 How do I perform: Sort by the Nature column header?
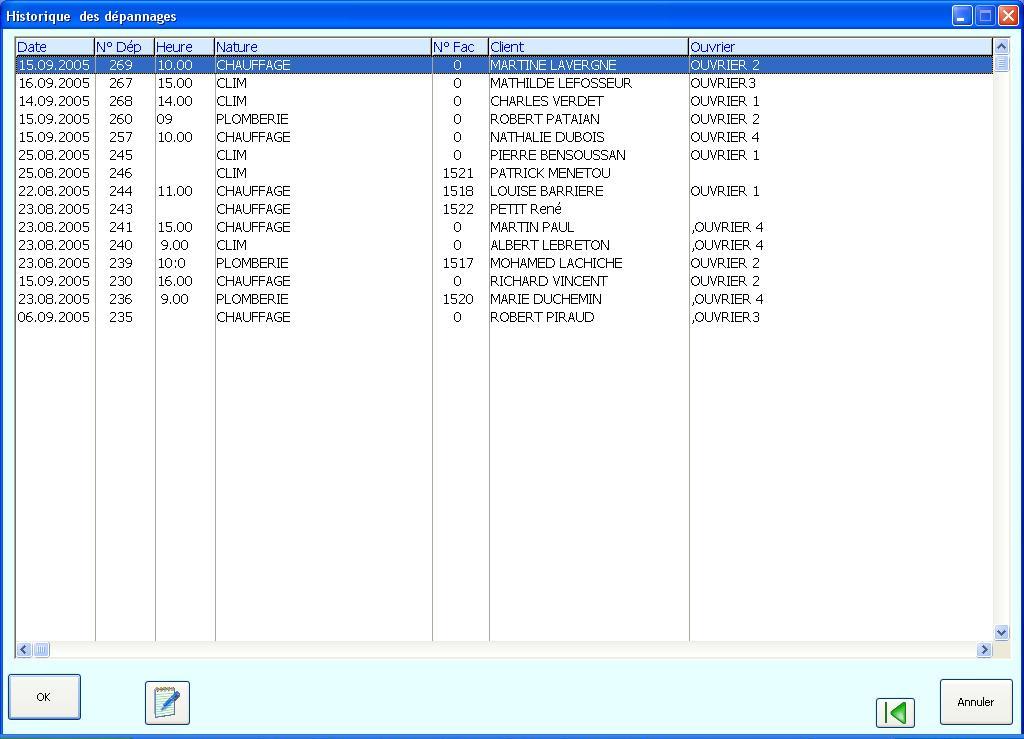322,47
